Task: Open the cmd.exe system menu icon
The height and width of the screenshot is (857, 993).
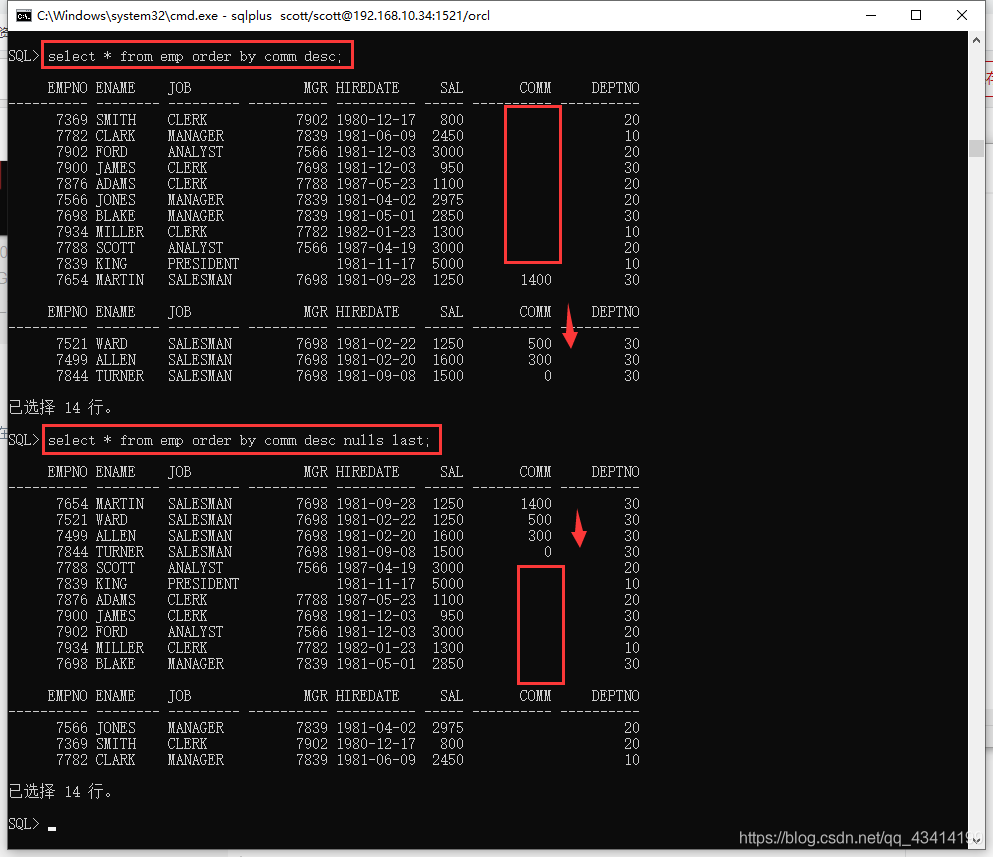Action: coord(23,16)
